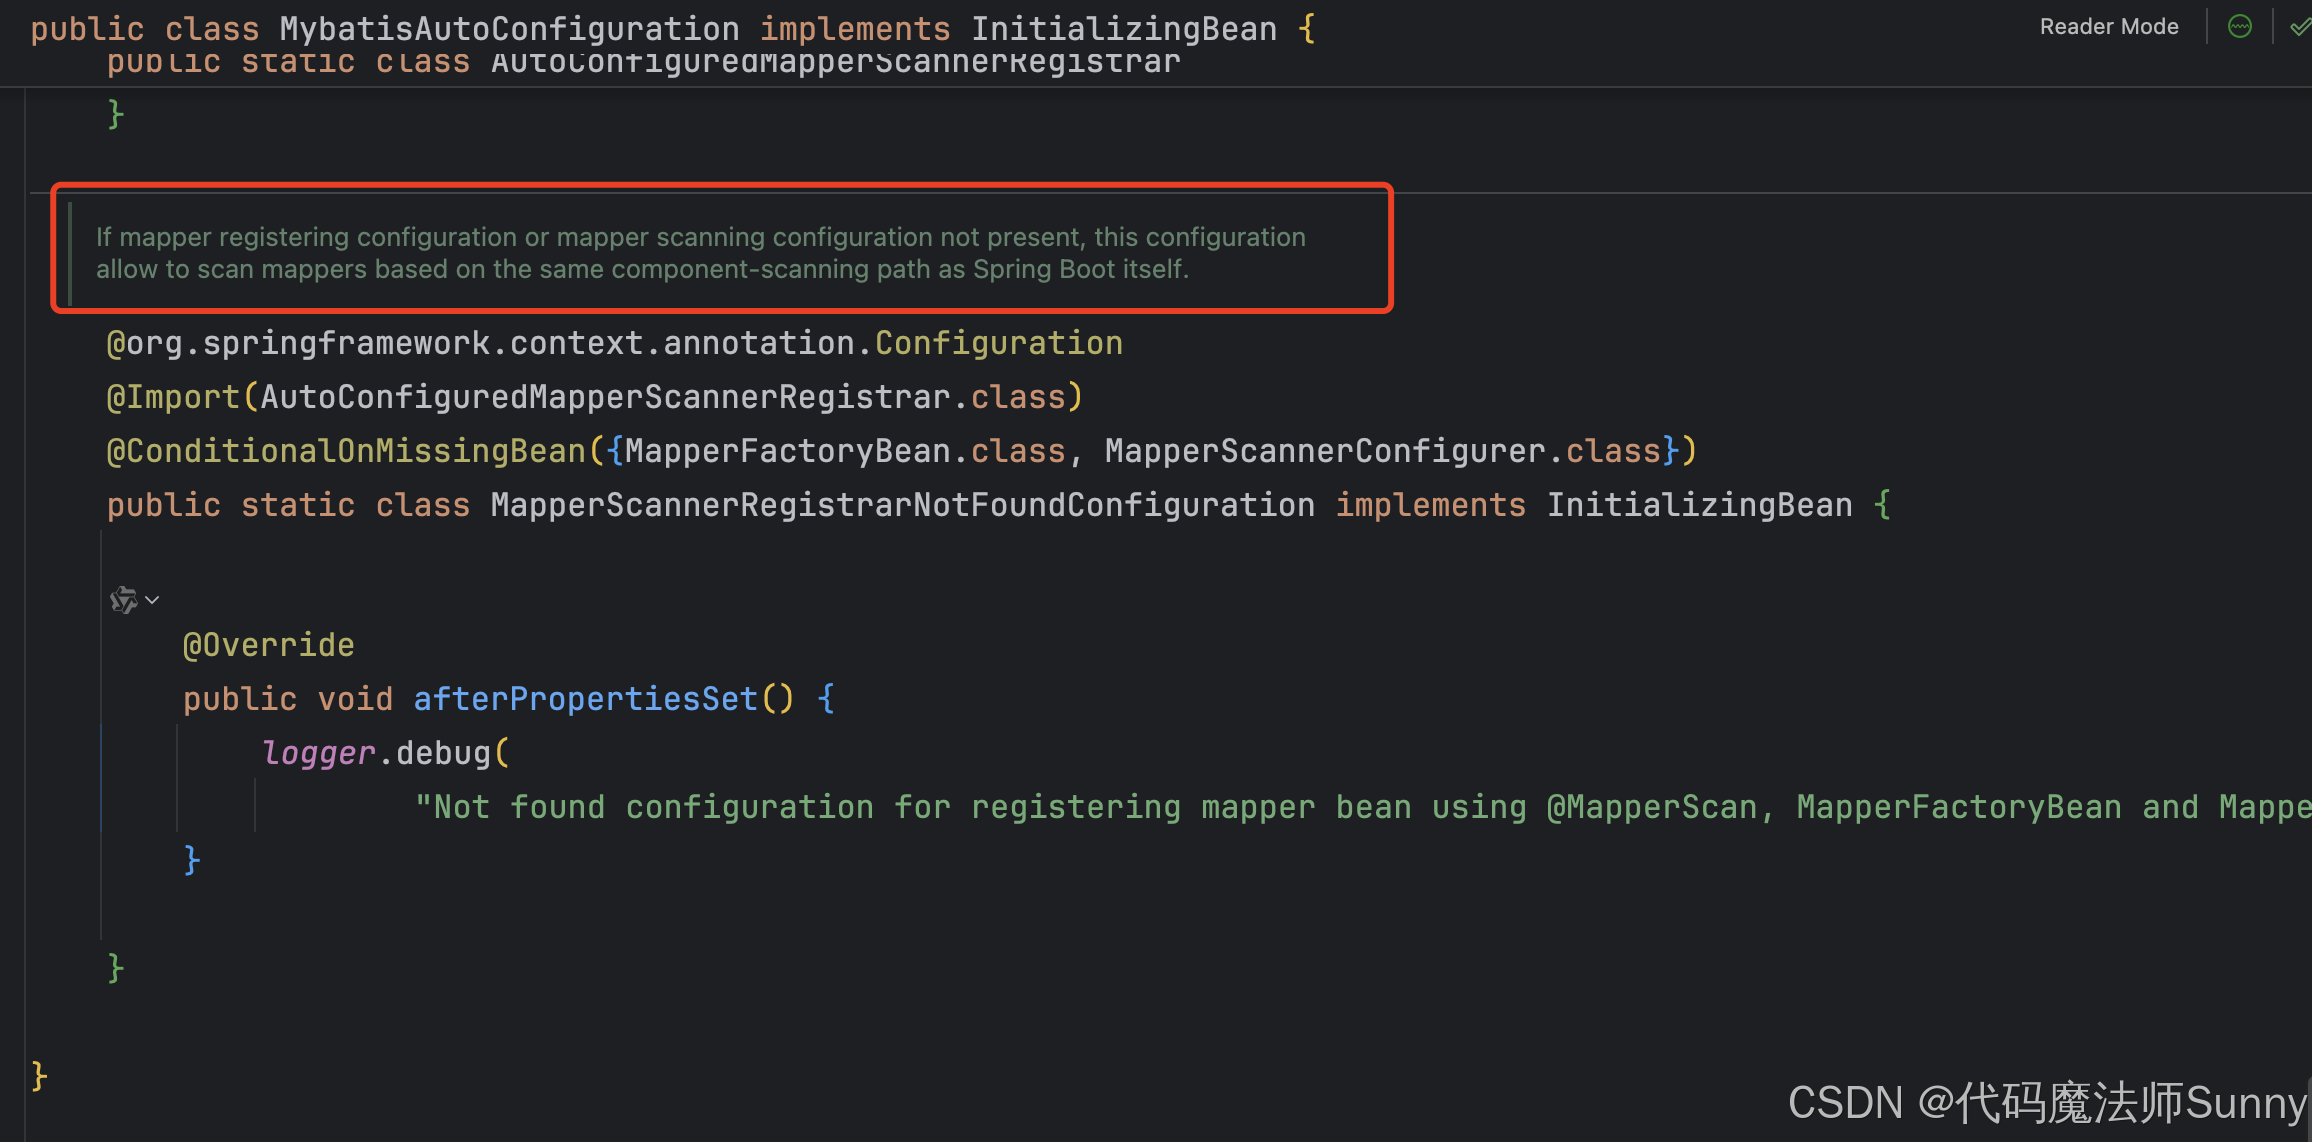Click the green circular profiler widget icon
This screenshot has width=2312, height=1142.
tap(2240, 27)
